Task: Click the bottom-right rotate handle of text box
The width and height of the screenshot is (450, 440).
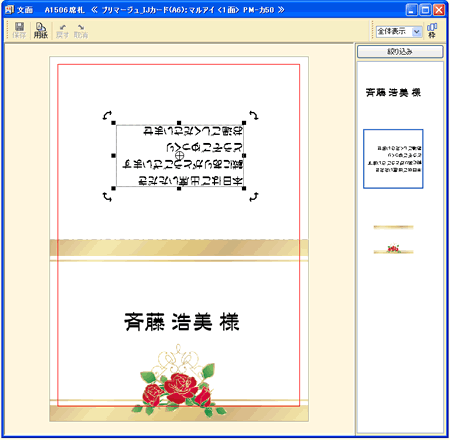Action: (254, 197)
